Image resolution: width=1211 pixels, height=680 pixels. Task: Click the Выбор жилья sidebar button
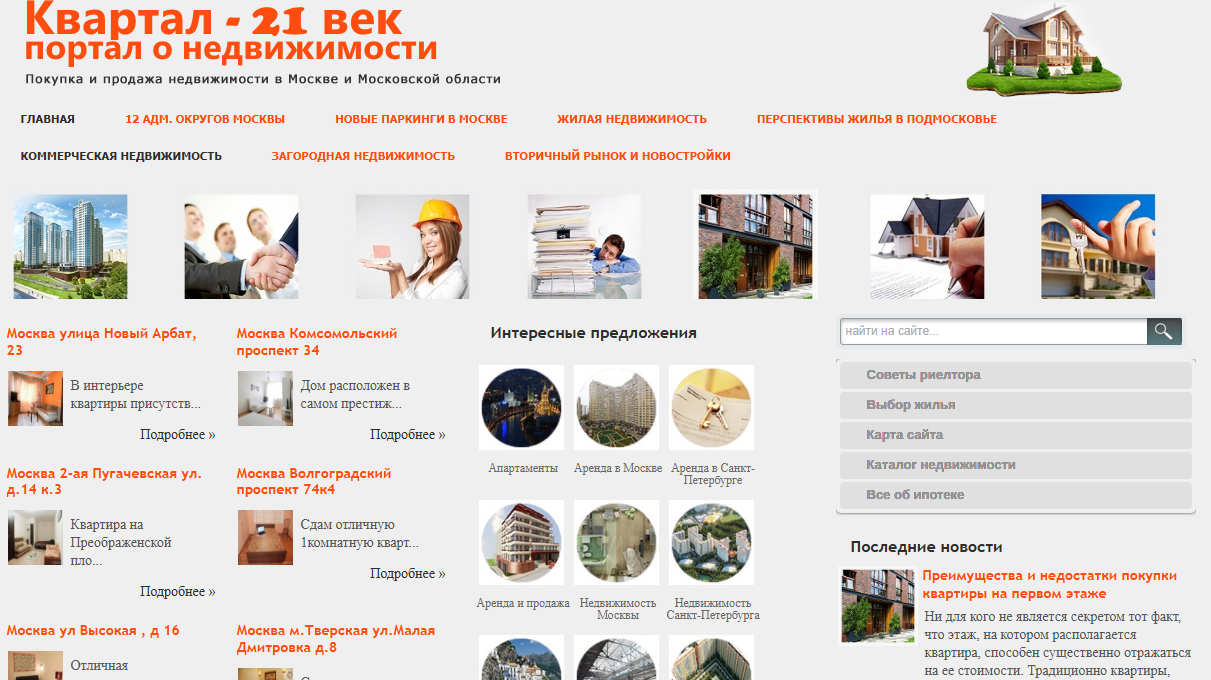[1016, 405]
